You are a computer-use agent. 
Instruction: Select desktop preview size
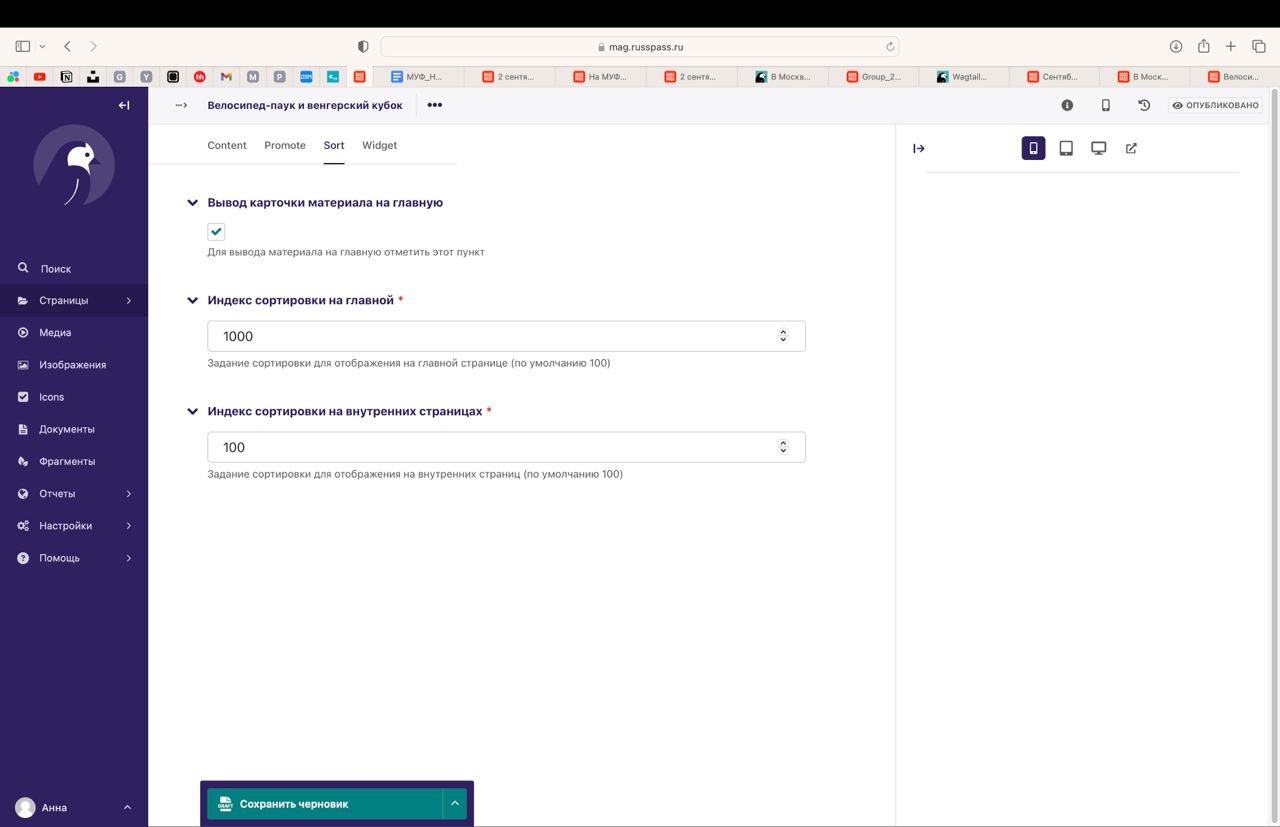click(1099, 148)
